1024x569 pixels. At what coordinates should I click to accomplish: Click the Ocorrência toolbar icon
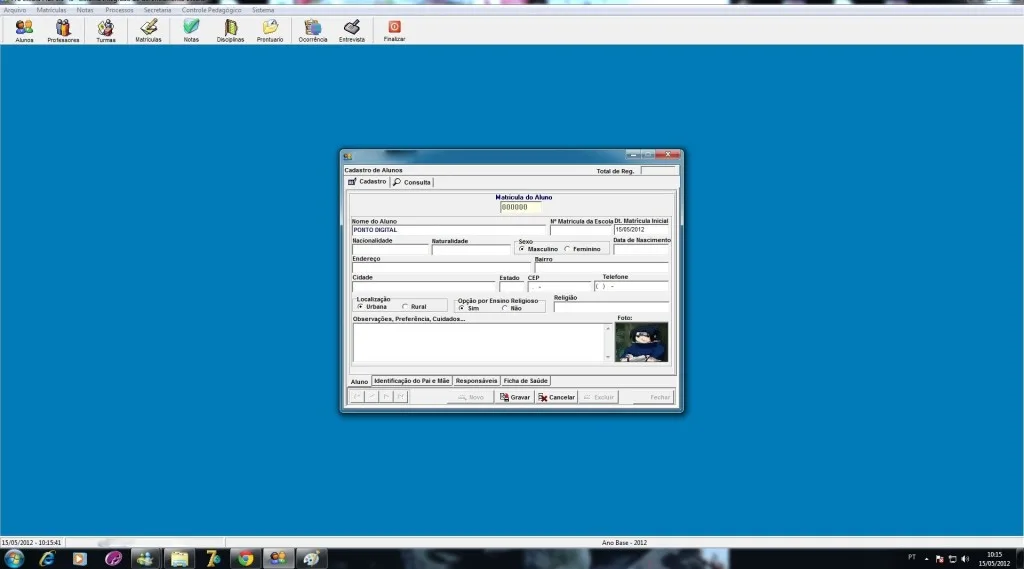[313, 30]
